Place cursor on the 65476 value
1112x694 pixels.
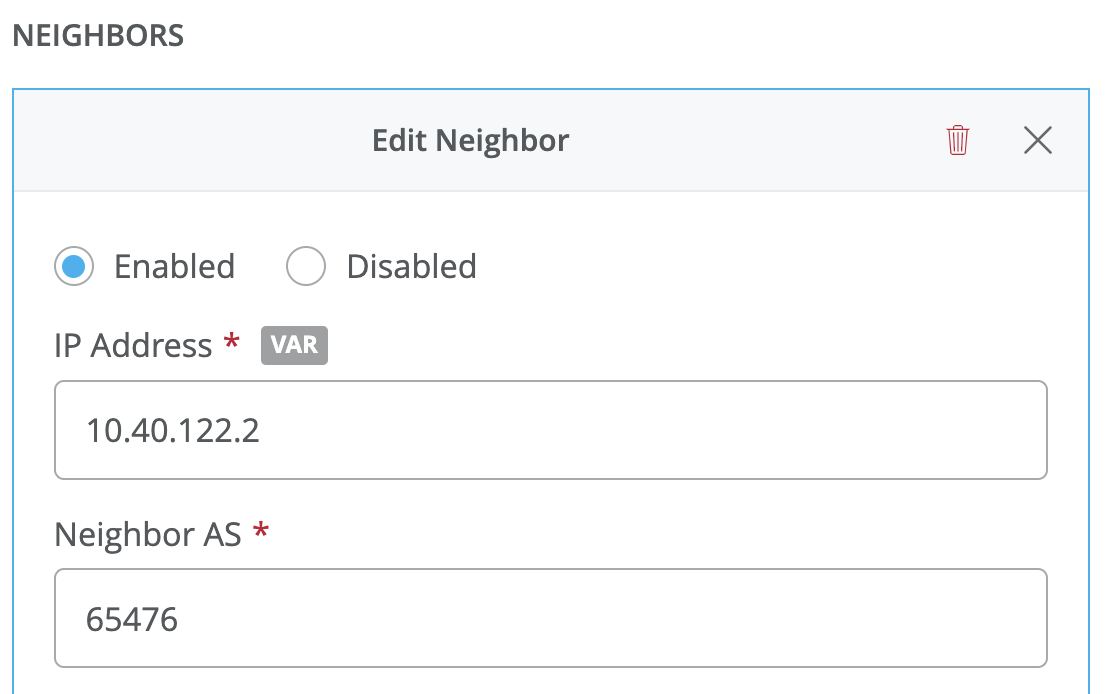click(x=132, y=620)
